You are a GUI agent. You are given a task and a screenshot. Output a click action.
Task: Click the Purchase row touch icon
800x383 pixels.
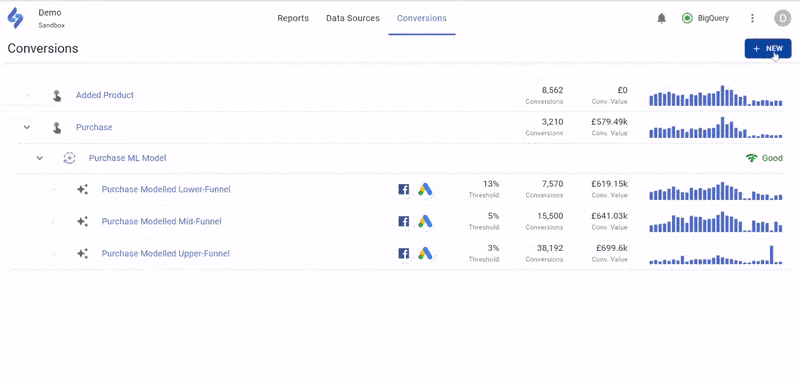click(x=57, y=127)
